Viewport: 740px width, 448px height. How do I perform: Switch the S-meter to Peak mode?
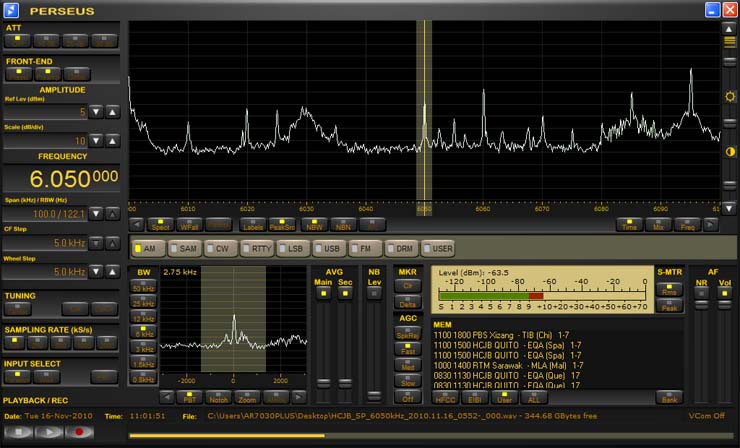669,306
